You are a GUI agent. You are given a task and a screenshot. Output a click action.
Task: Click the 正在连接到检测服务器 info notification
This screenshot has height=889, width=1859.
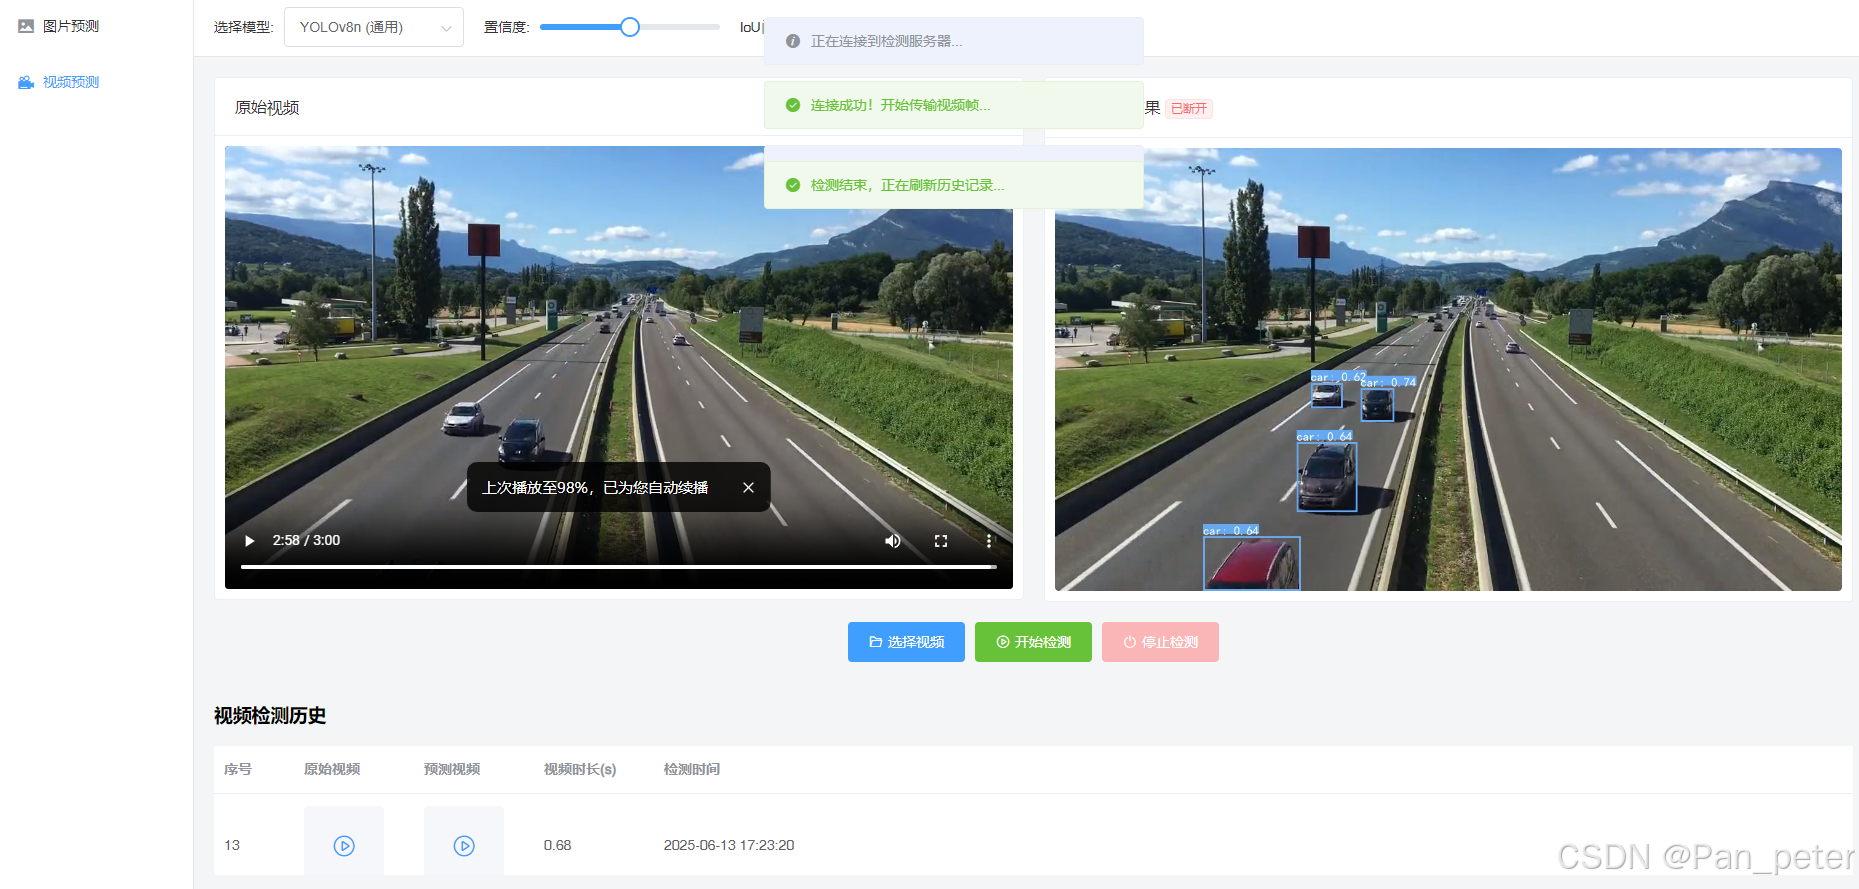(954, 41)
